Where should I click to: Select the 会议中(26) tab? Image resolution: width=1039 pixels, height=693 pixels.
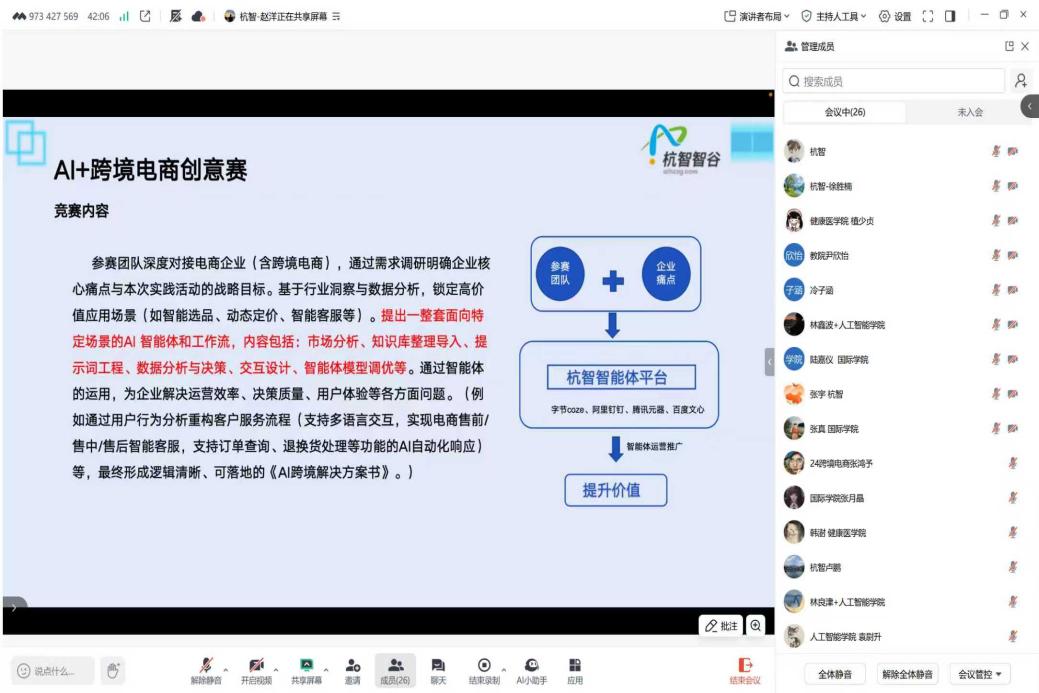coord(845,112)
